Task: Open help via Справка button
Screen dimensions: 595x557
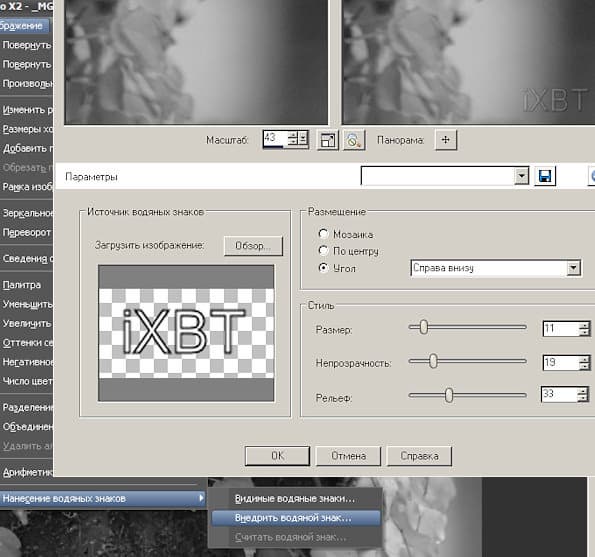Action: [419, 456]
